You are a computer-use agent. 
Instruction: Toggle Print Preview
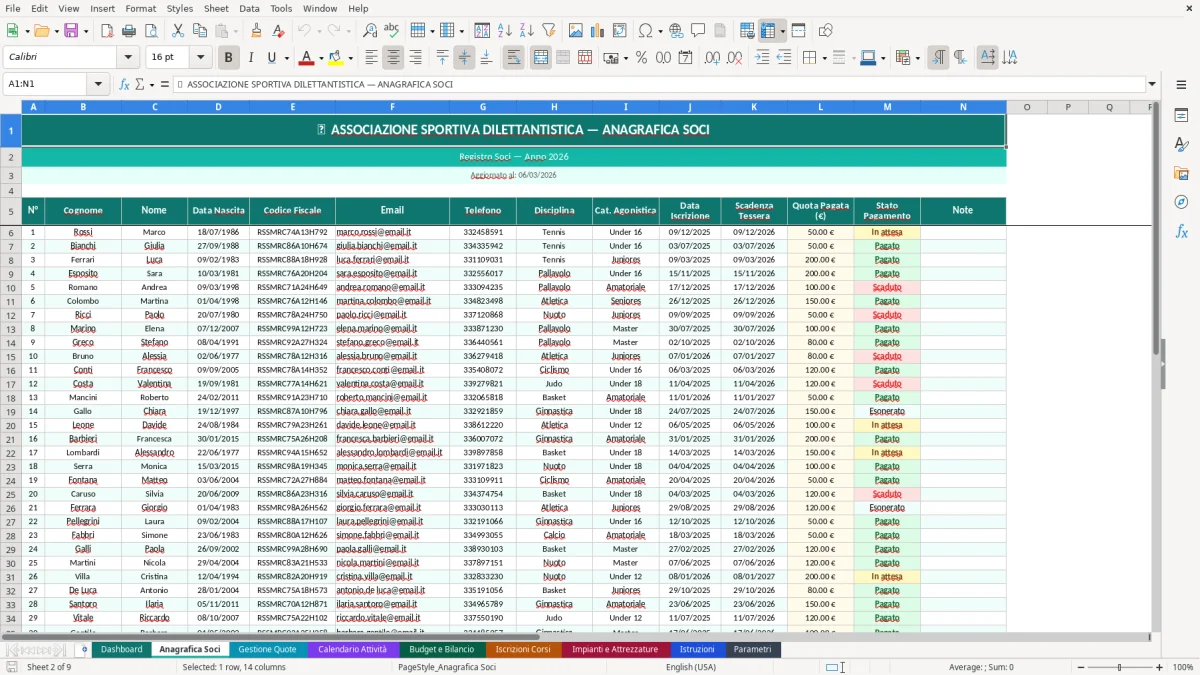[x=150, y=31]
